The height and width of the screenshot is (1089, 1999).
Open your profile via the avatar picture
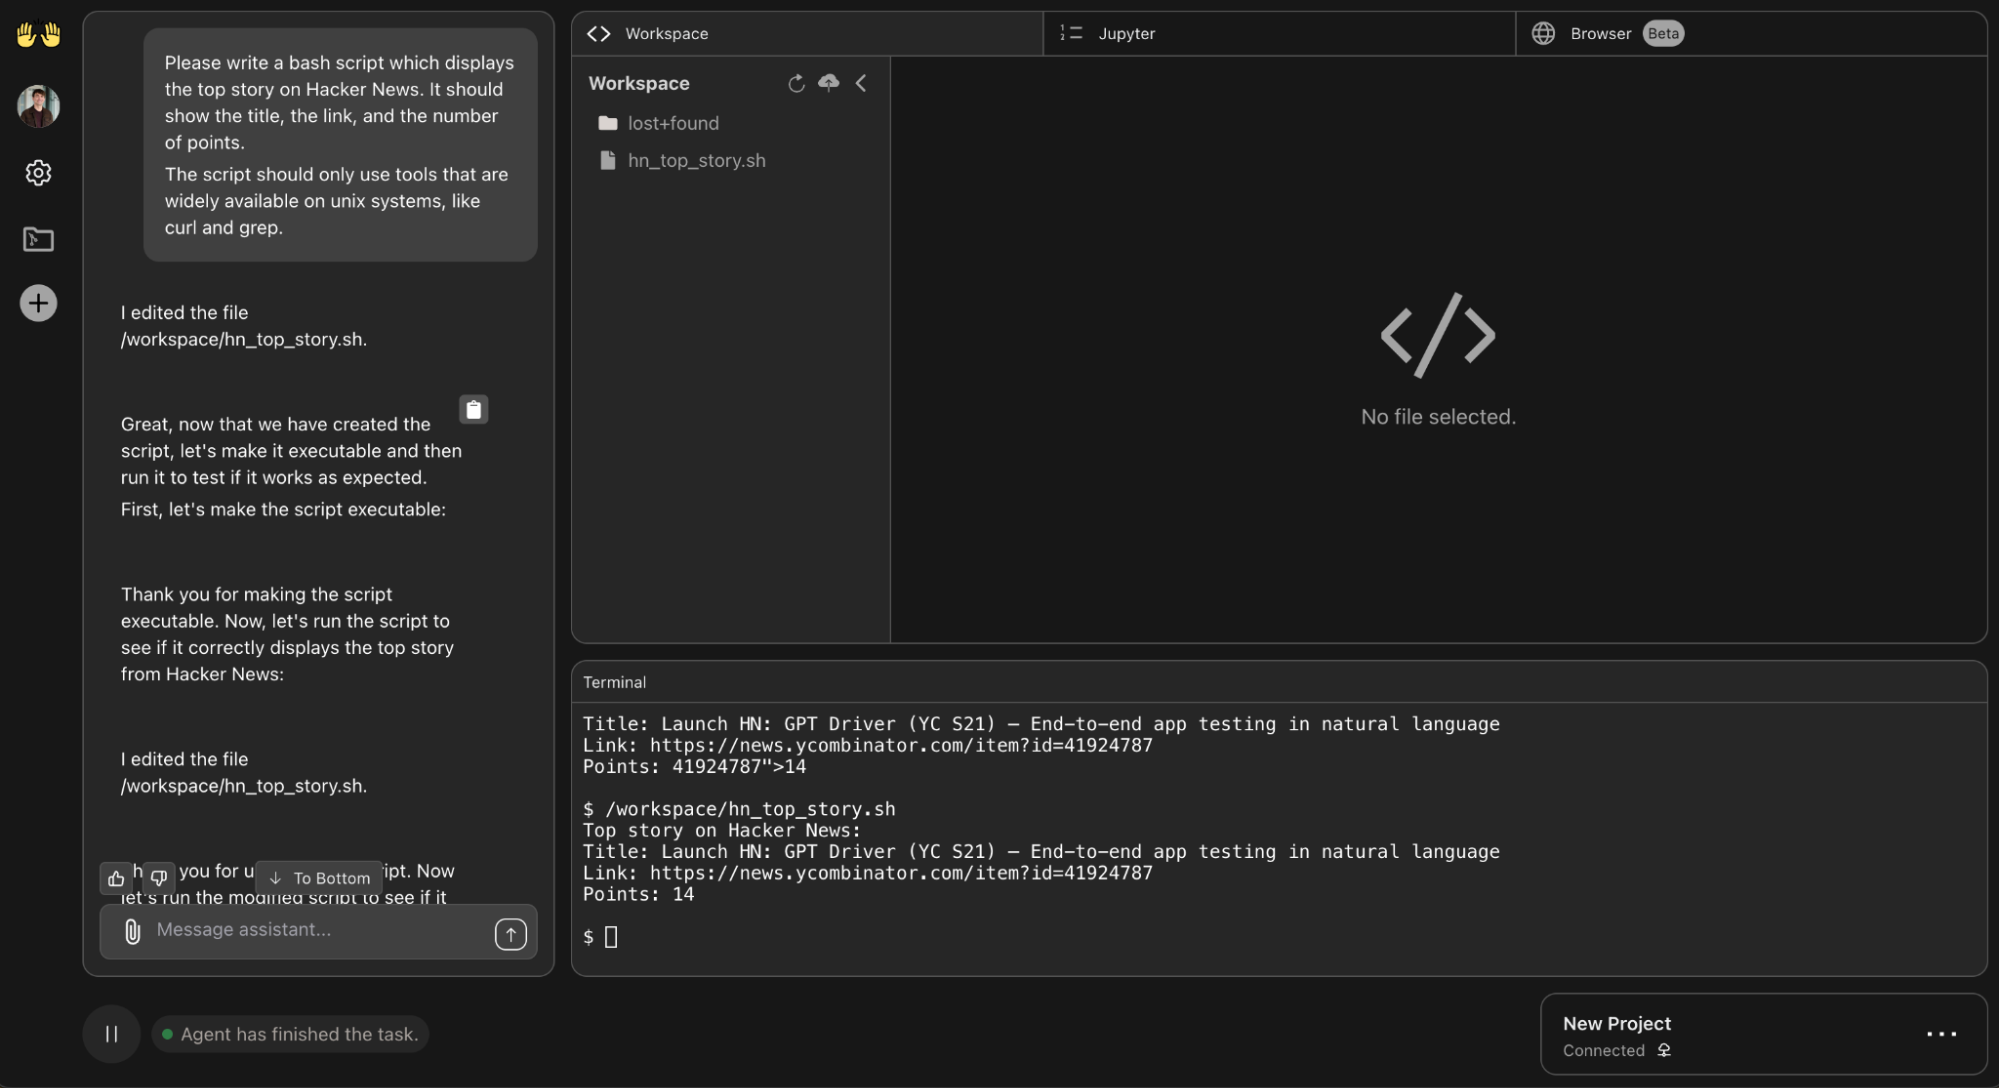[x=38, y=105]
